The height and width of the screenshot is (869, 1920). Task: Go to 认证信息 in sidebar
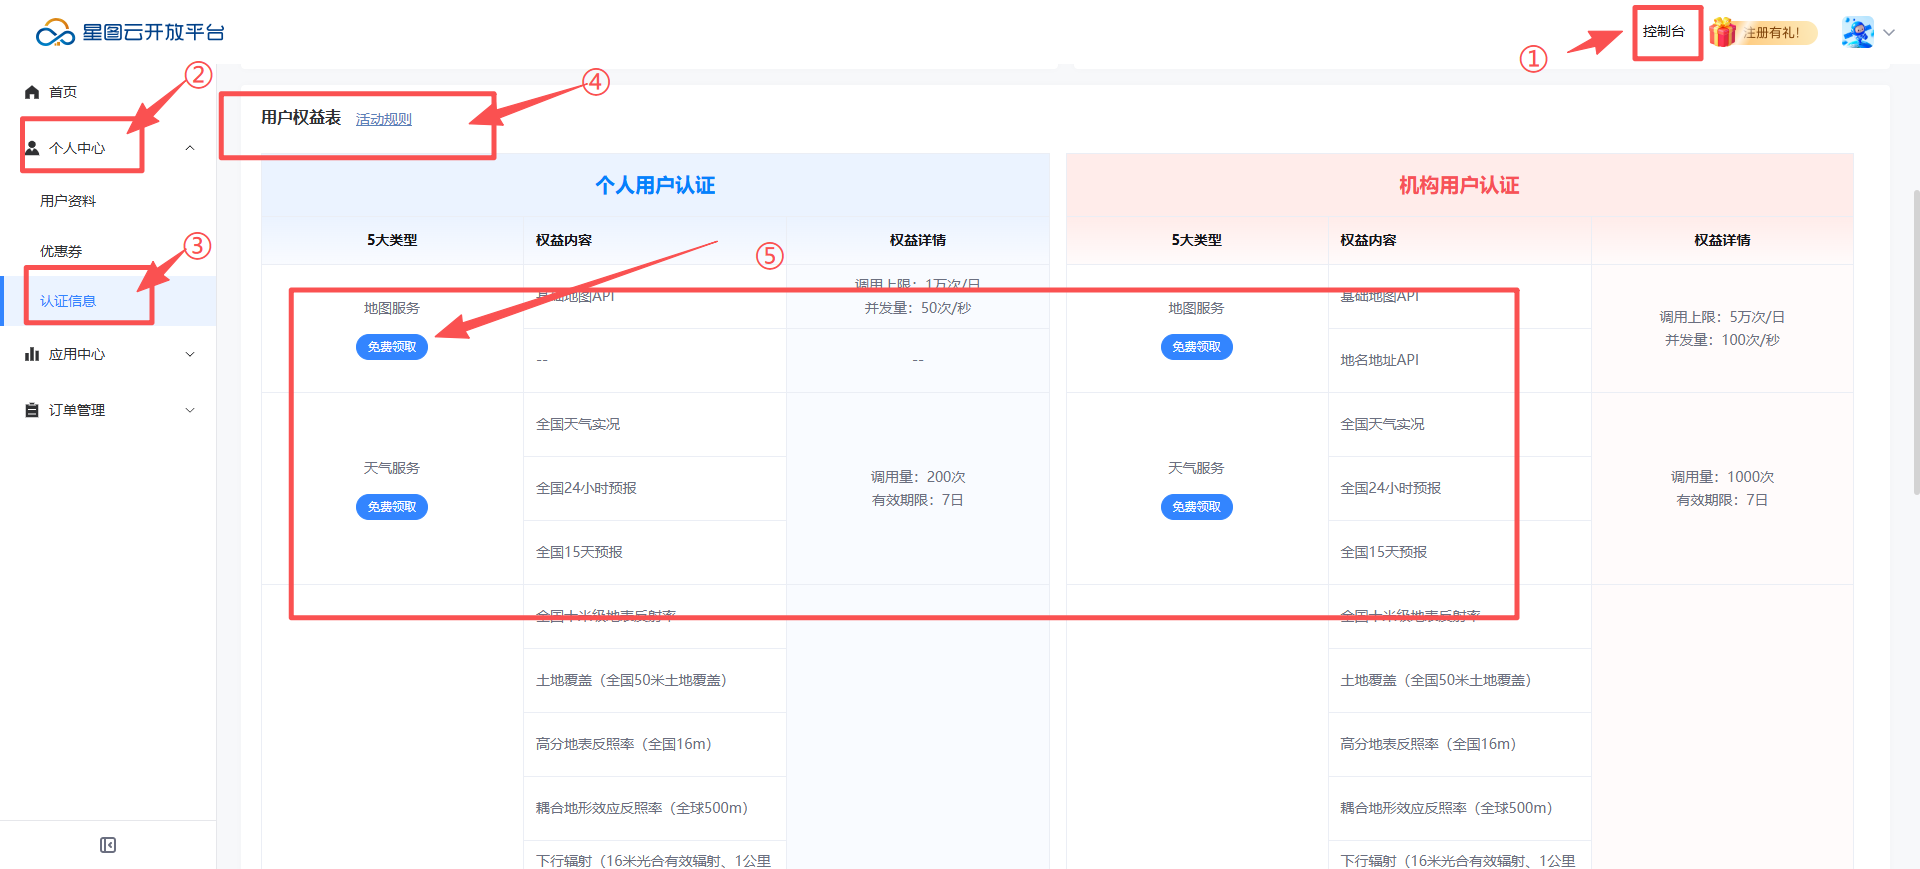click(68, 301)
